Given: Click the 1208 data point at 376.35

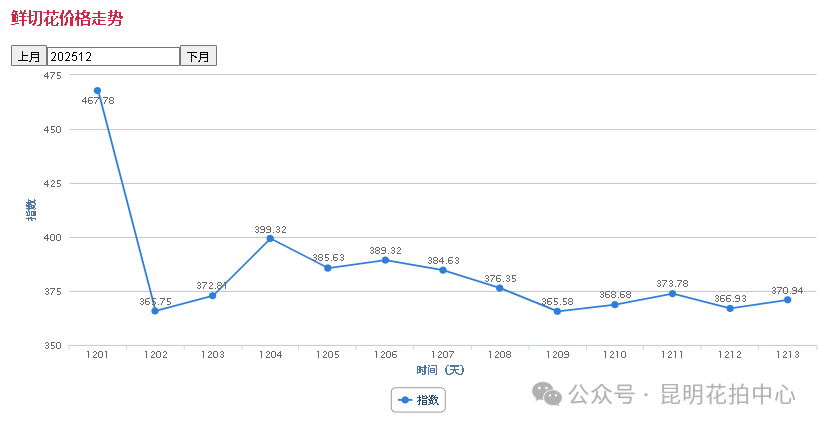Looking at the screenshot, I should point(500,288).
